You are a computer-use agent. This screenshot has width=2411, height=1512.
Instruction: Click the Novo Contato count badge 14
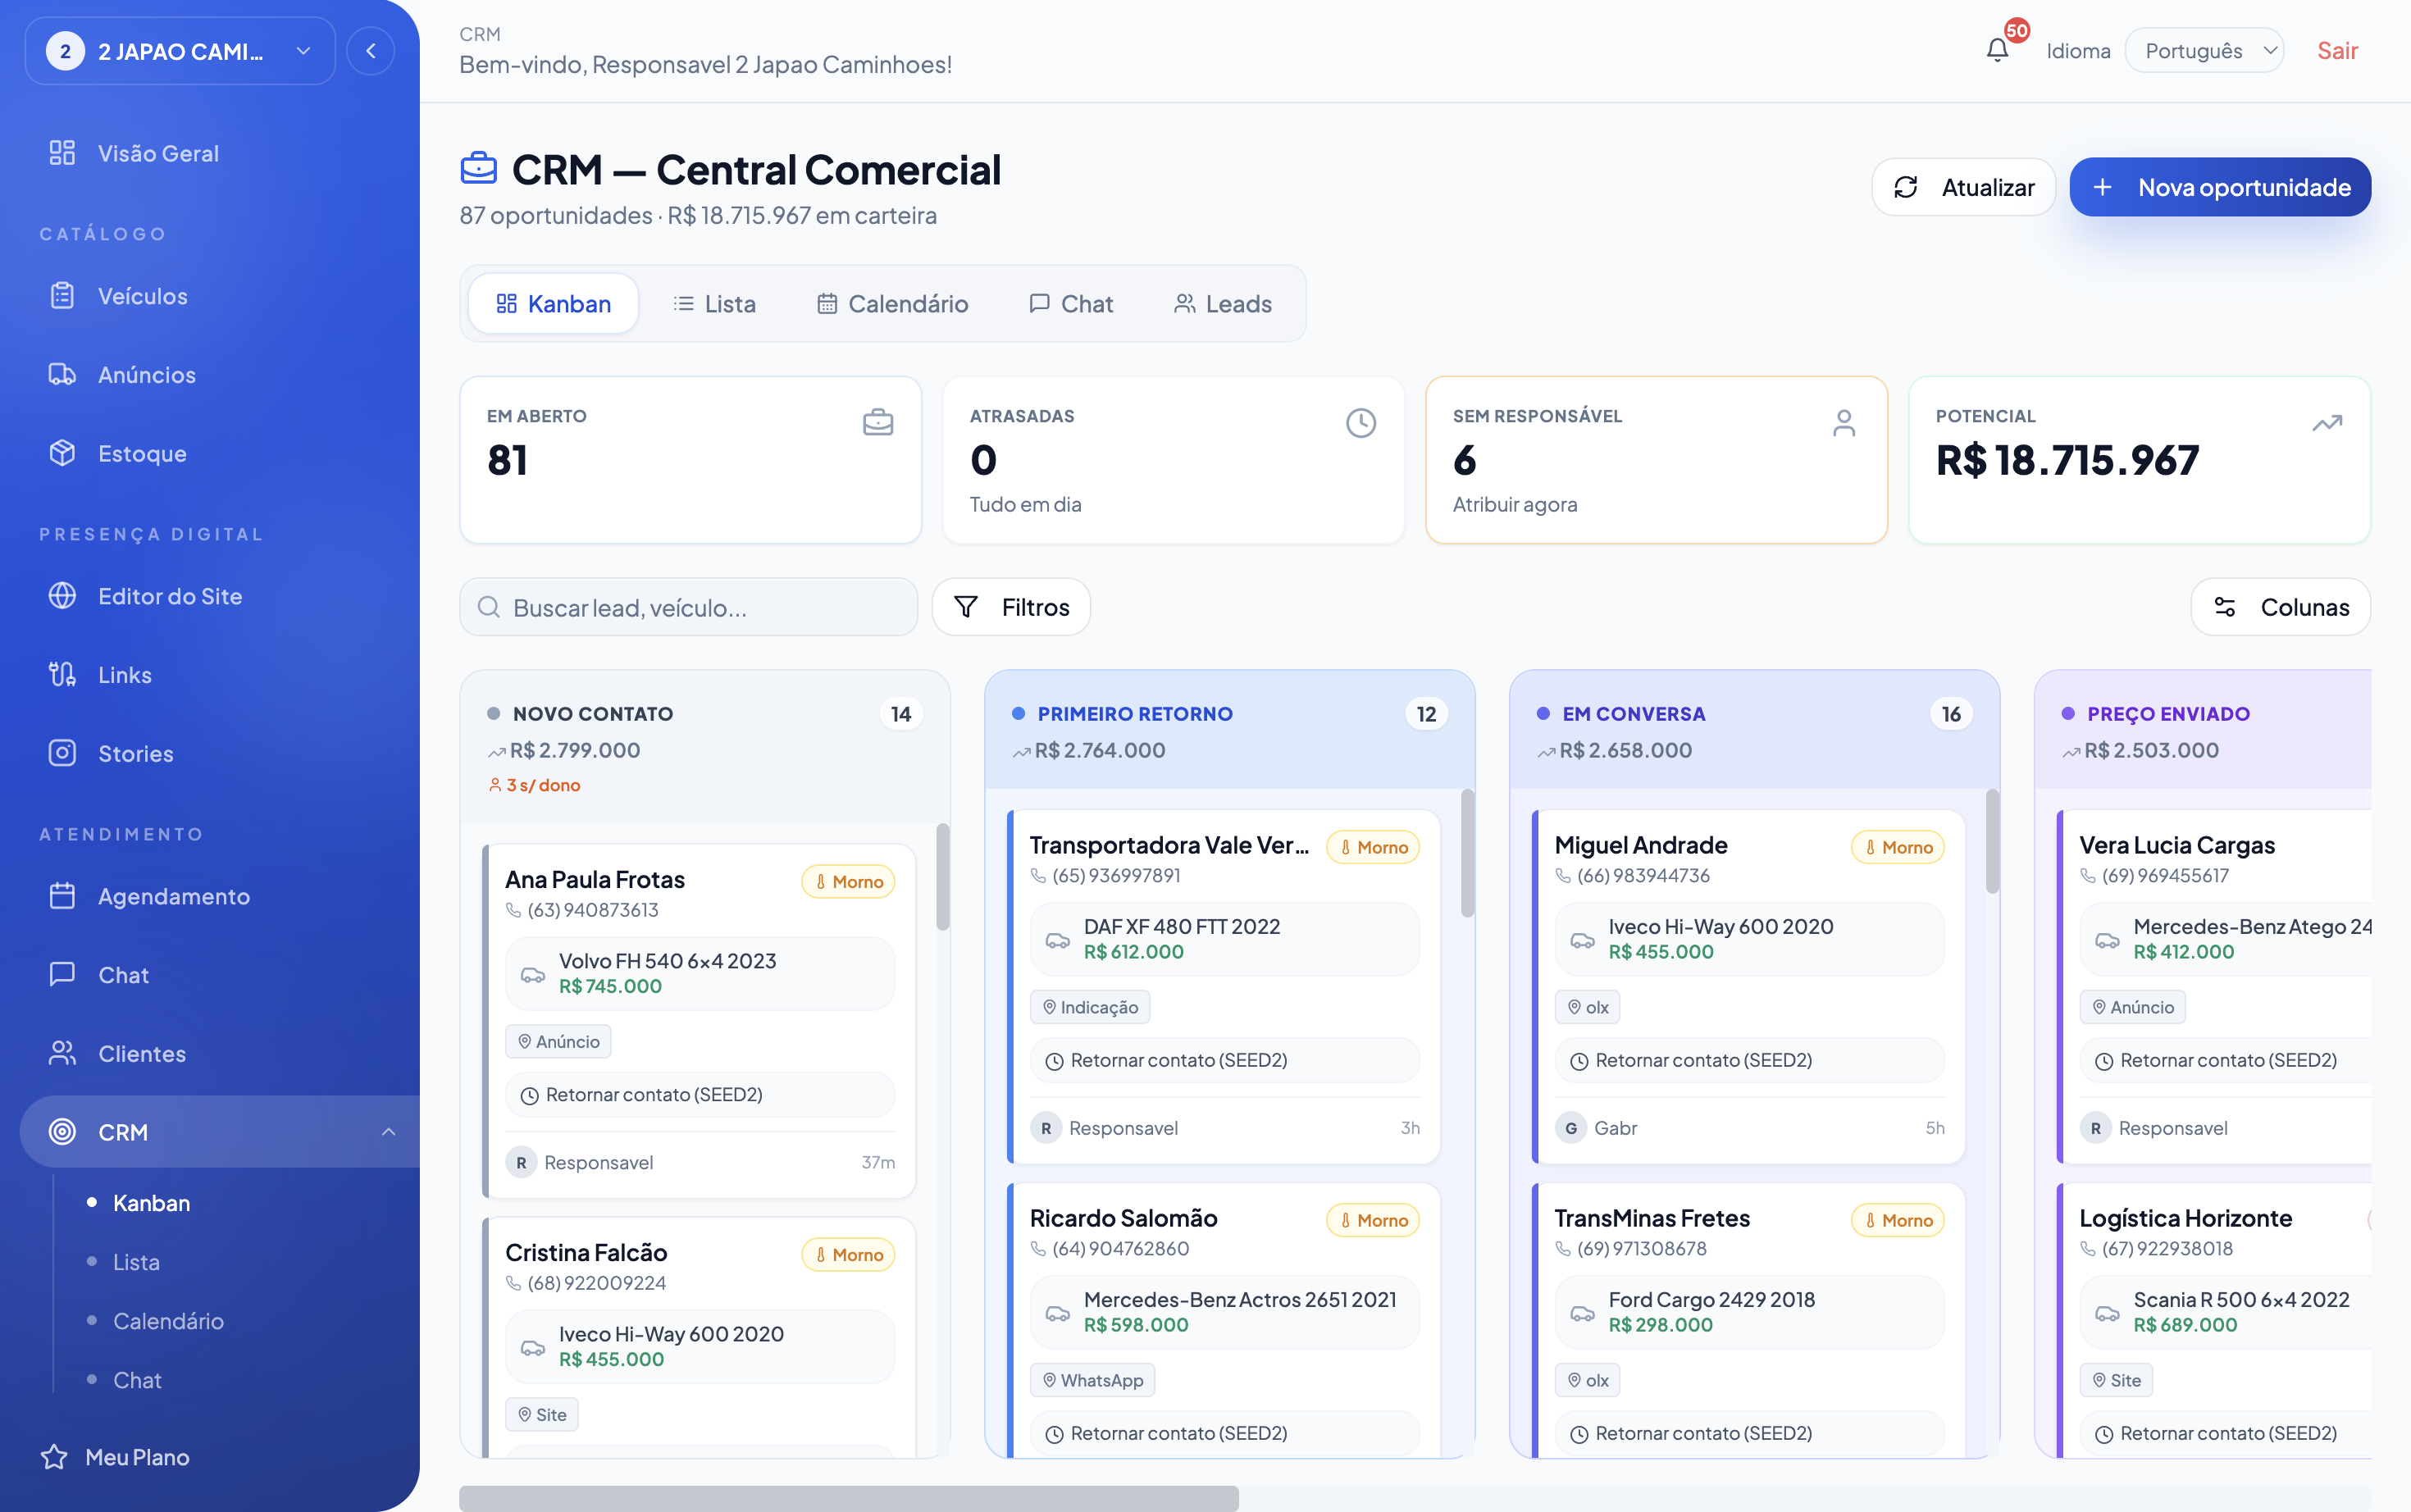pyautogui.click(x=901, y=714)
